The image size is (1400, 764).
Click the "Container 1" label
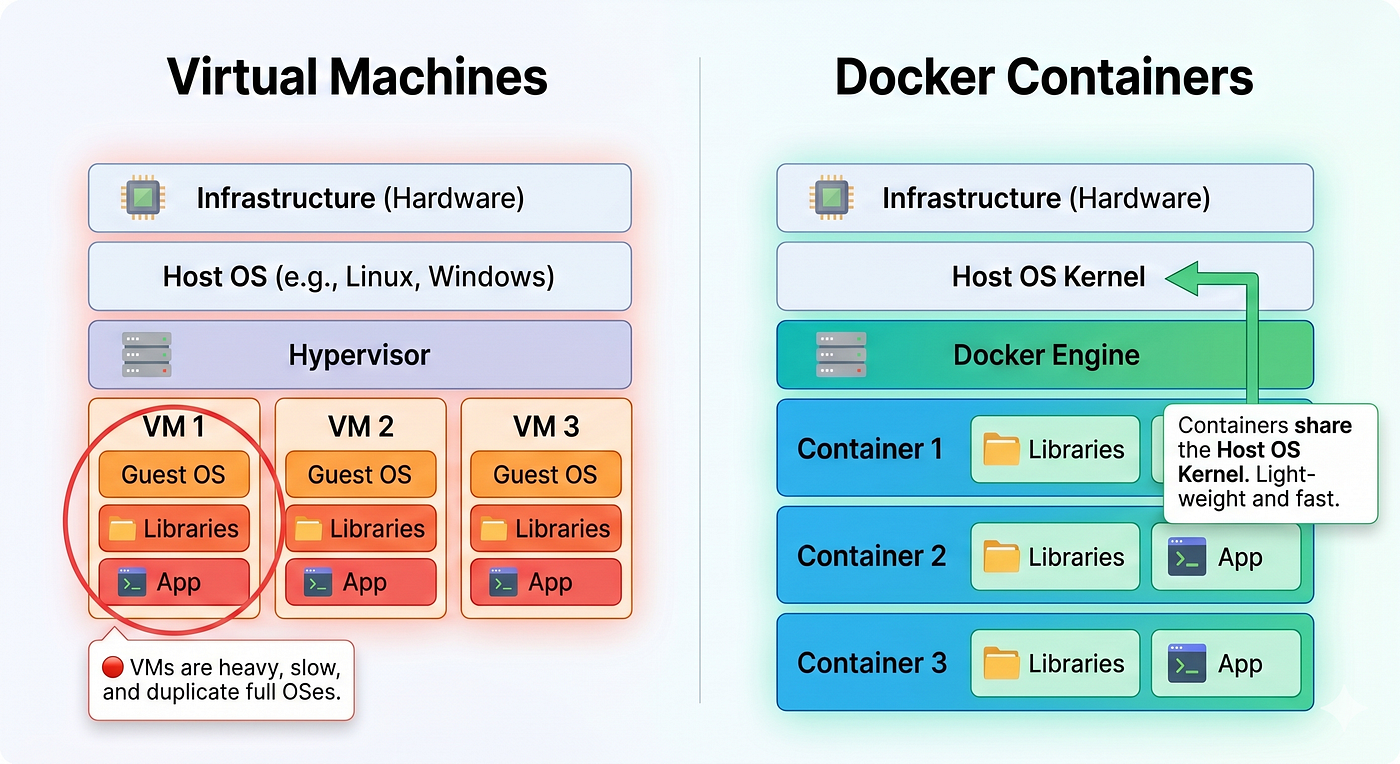870,450
